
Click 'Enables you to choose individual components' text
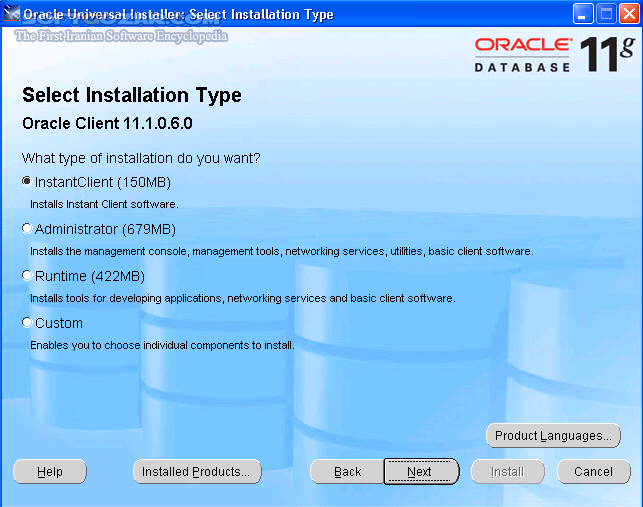point(162,345)
